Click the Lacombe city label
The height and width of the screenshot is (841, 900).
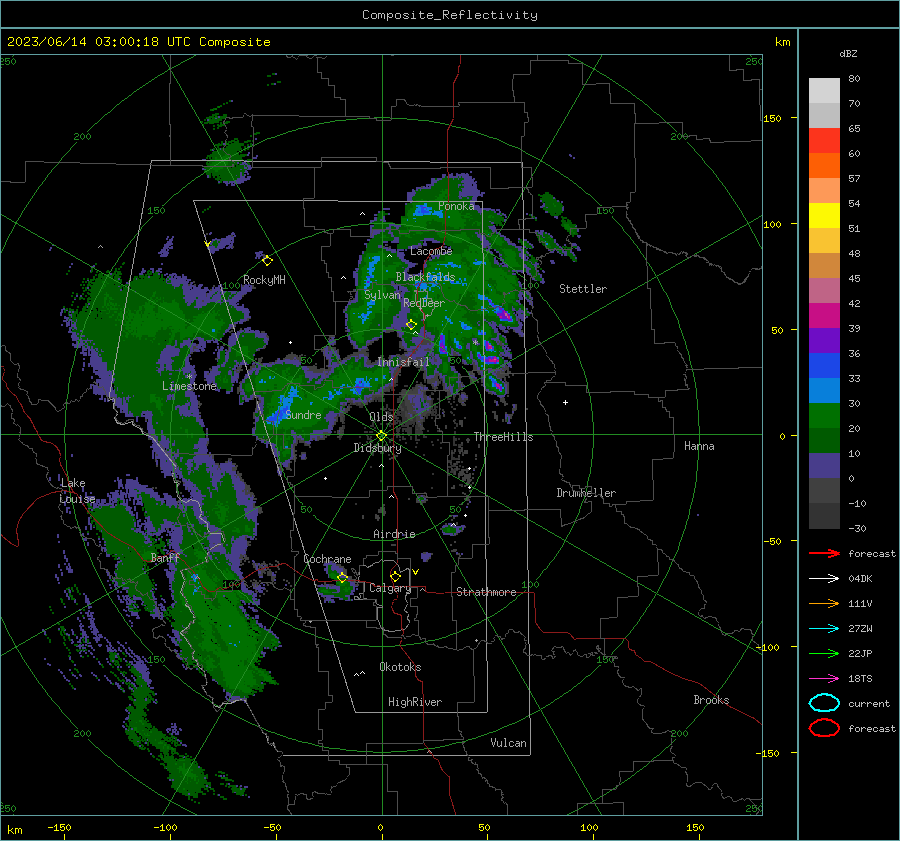pos(431,251)
